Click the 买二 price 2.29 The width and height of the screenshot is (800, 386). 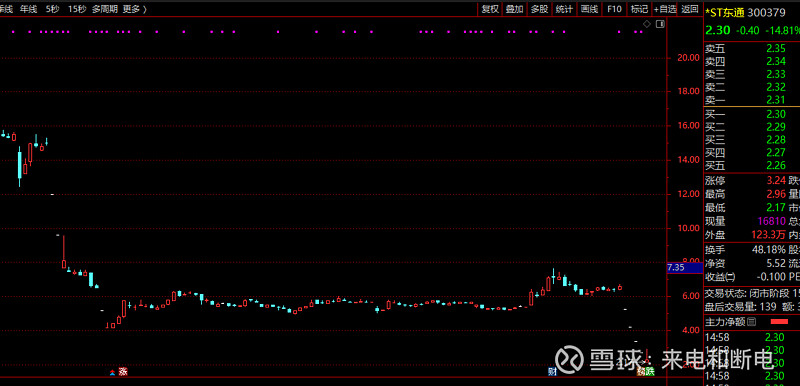click(776, 127)
